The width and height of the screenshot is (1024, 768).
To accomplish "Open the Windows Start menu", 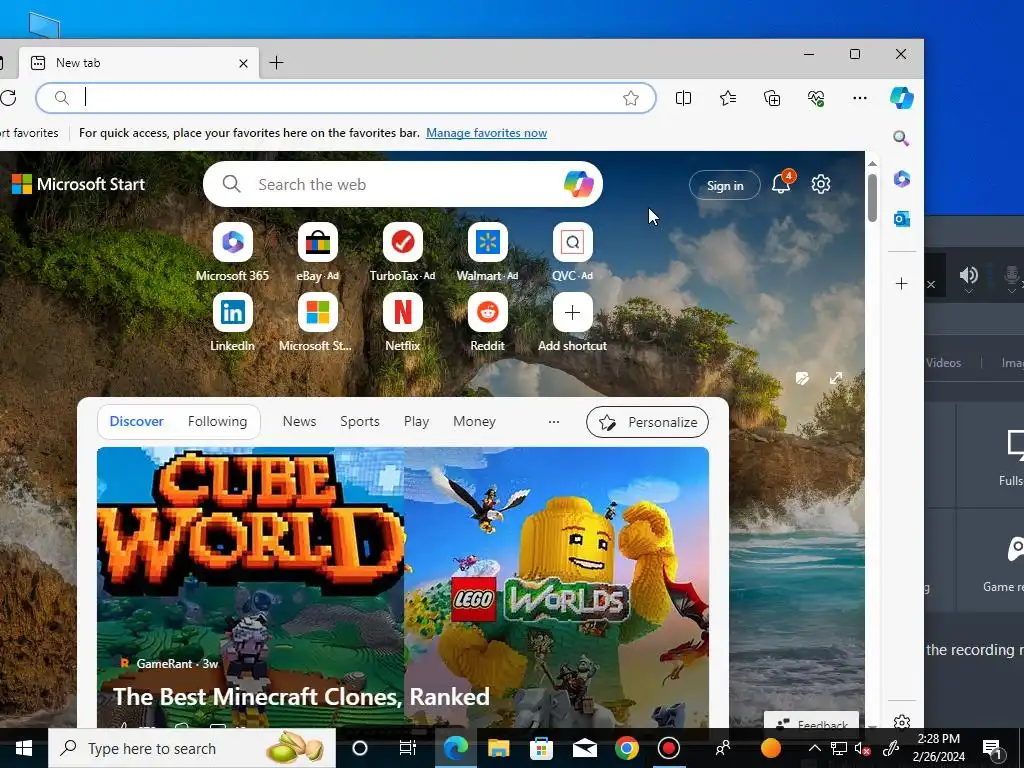I will point(24,748).
